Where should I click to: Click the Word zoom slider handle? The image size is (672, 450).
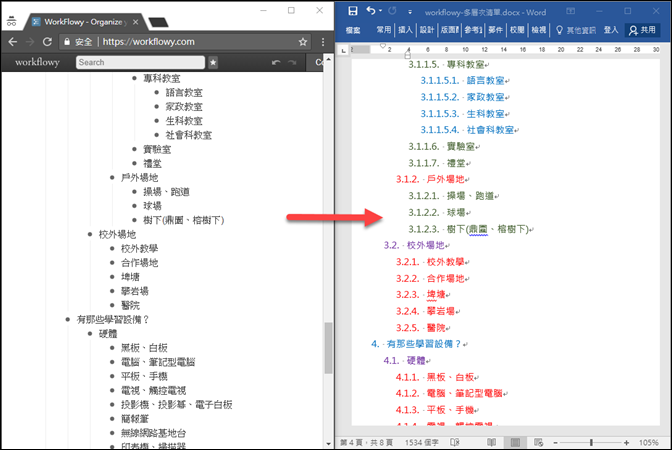[x=591, y=442]
